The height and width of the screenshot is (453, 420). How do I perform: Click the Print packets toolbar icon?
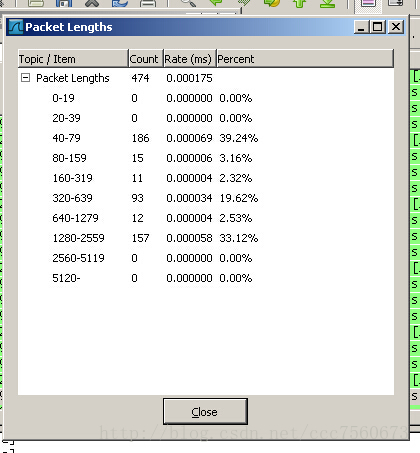pos(148,3)
